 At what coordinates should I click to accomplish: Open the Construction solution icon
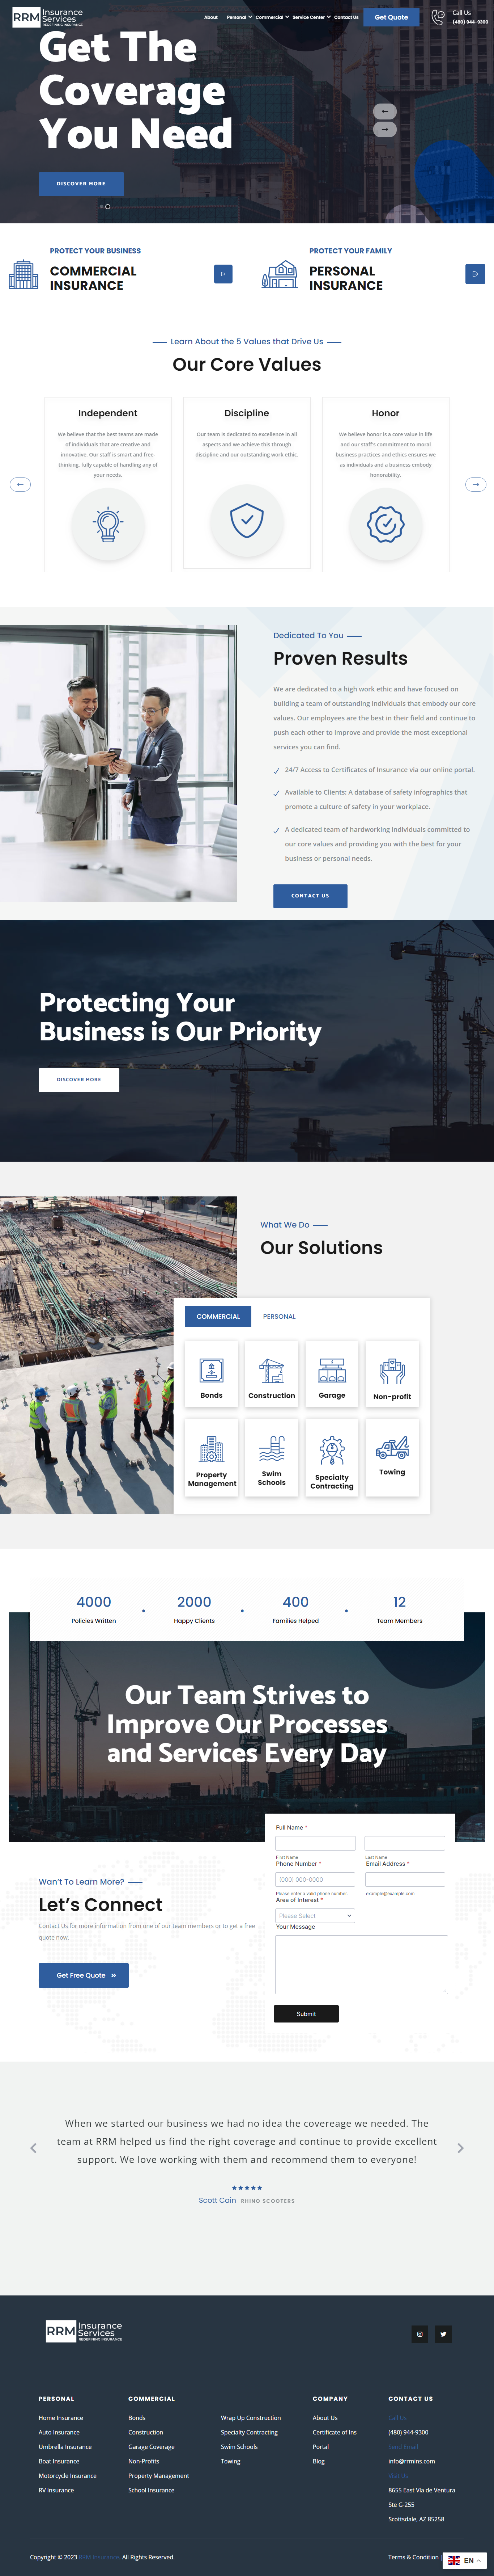tap(271, 1371)
